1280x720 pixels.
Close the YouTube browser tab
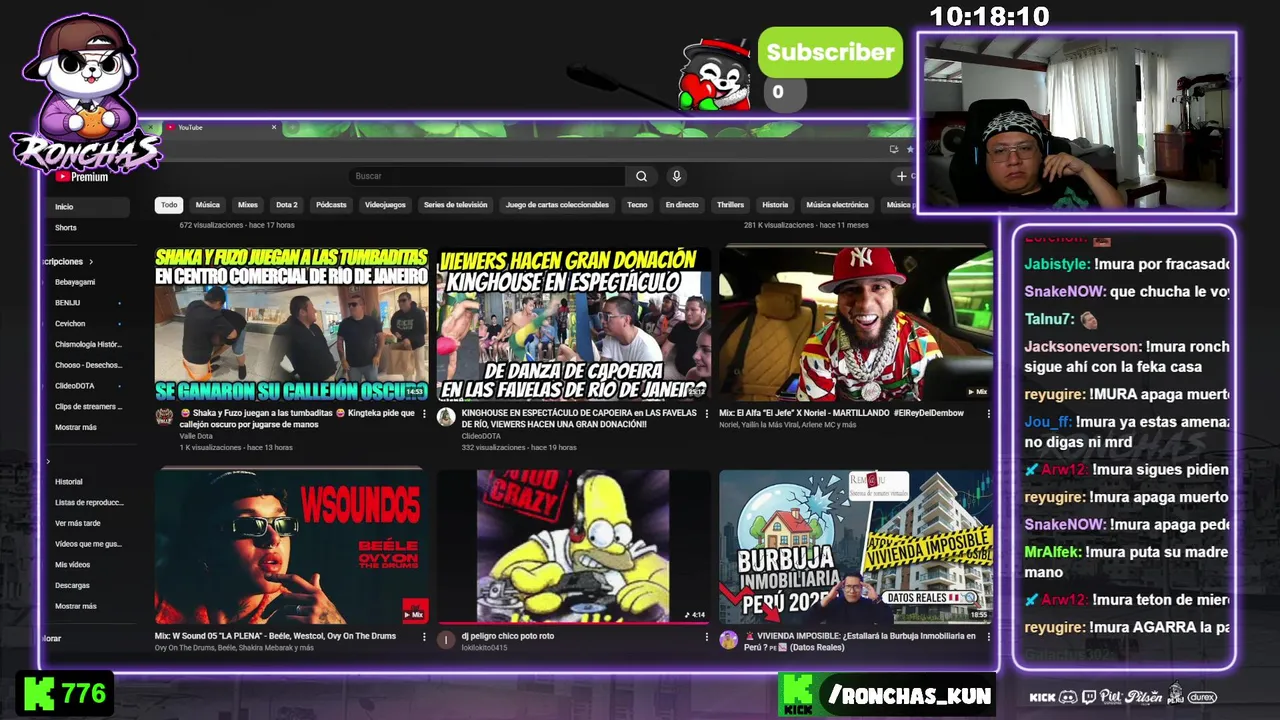(274, 127)
